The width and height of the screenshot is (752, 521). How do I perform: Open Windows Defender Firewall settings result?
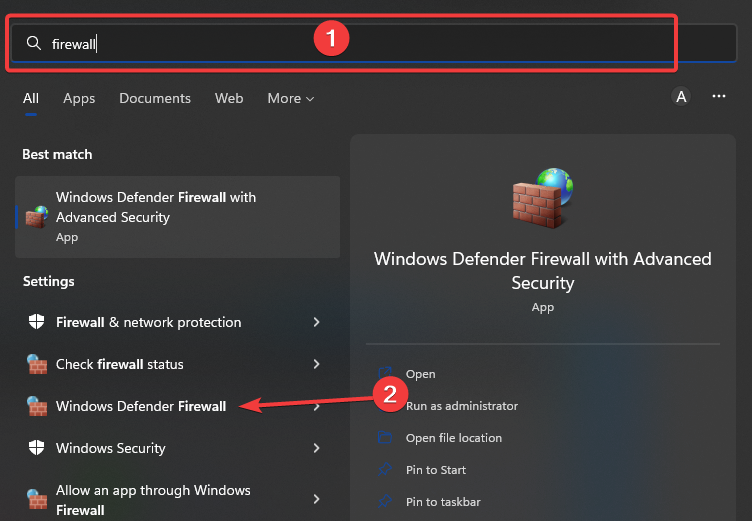click(177, 406)
